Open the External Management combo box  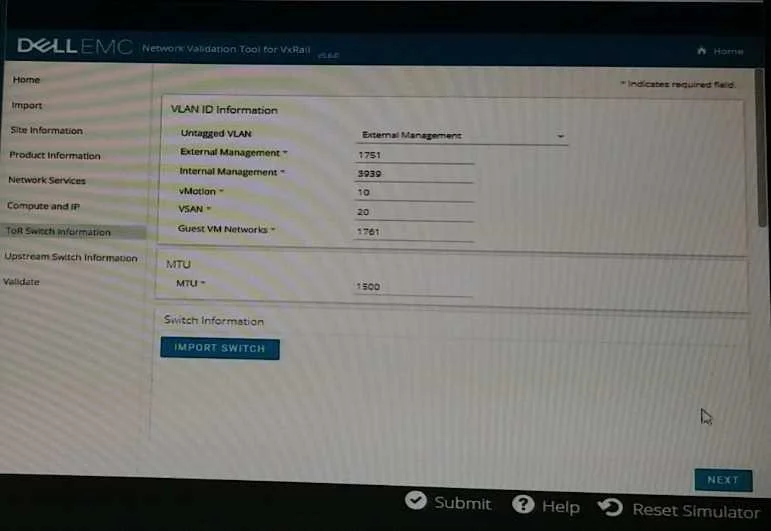click(461, 135)
